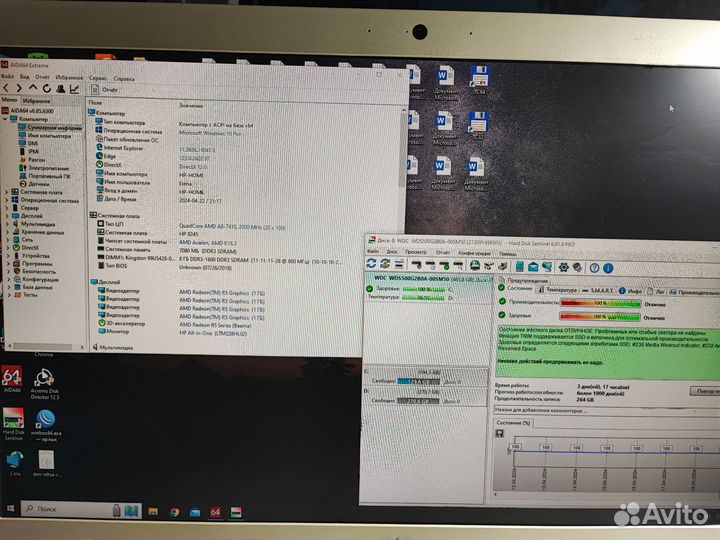Open Acronis Disk Director 12.5 desktop shortcut
The image size is (720, 540).
[x=45, y=384]
